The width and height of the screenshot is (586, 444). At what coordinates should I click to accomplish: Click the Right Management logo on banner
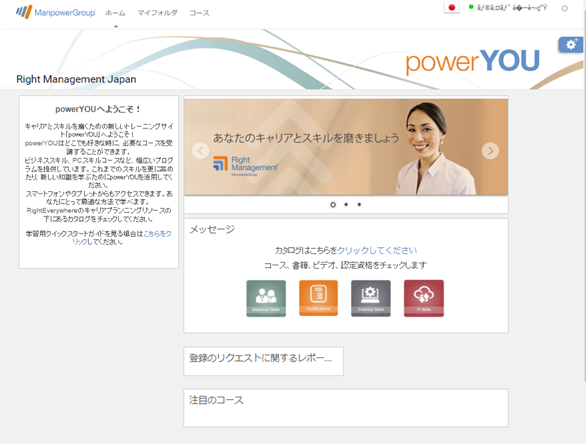coord(246,165)
